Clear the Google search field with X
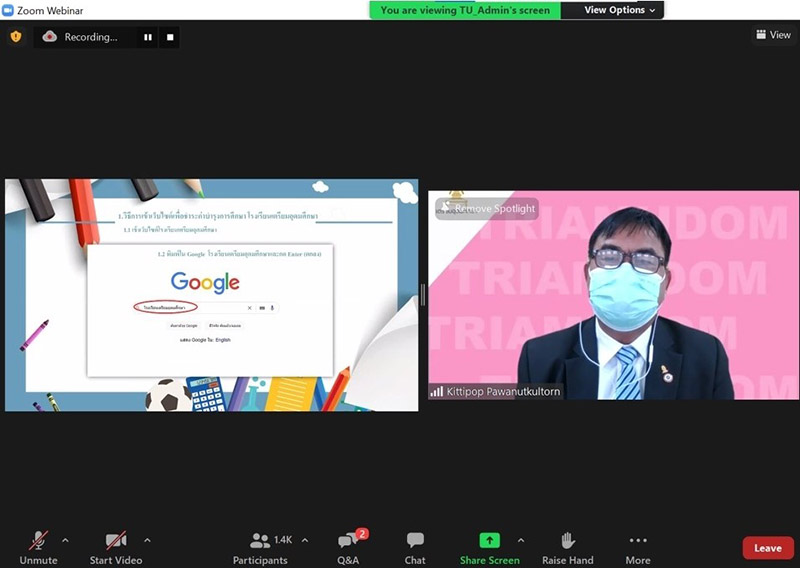The width and height of the screenshot is (800, 568). coord(249,308)
